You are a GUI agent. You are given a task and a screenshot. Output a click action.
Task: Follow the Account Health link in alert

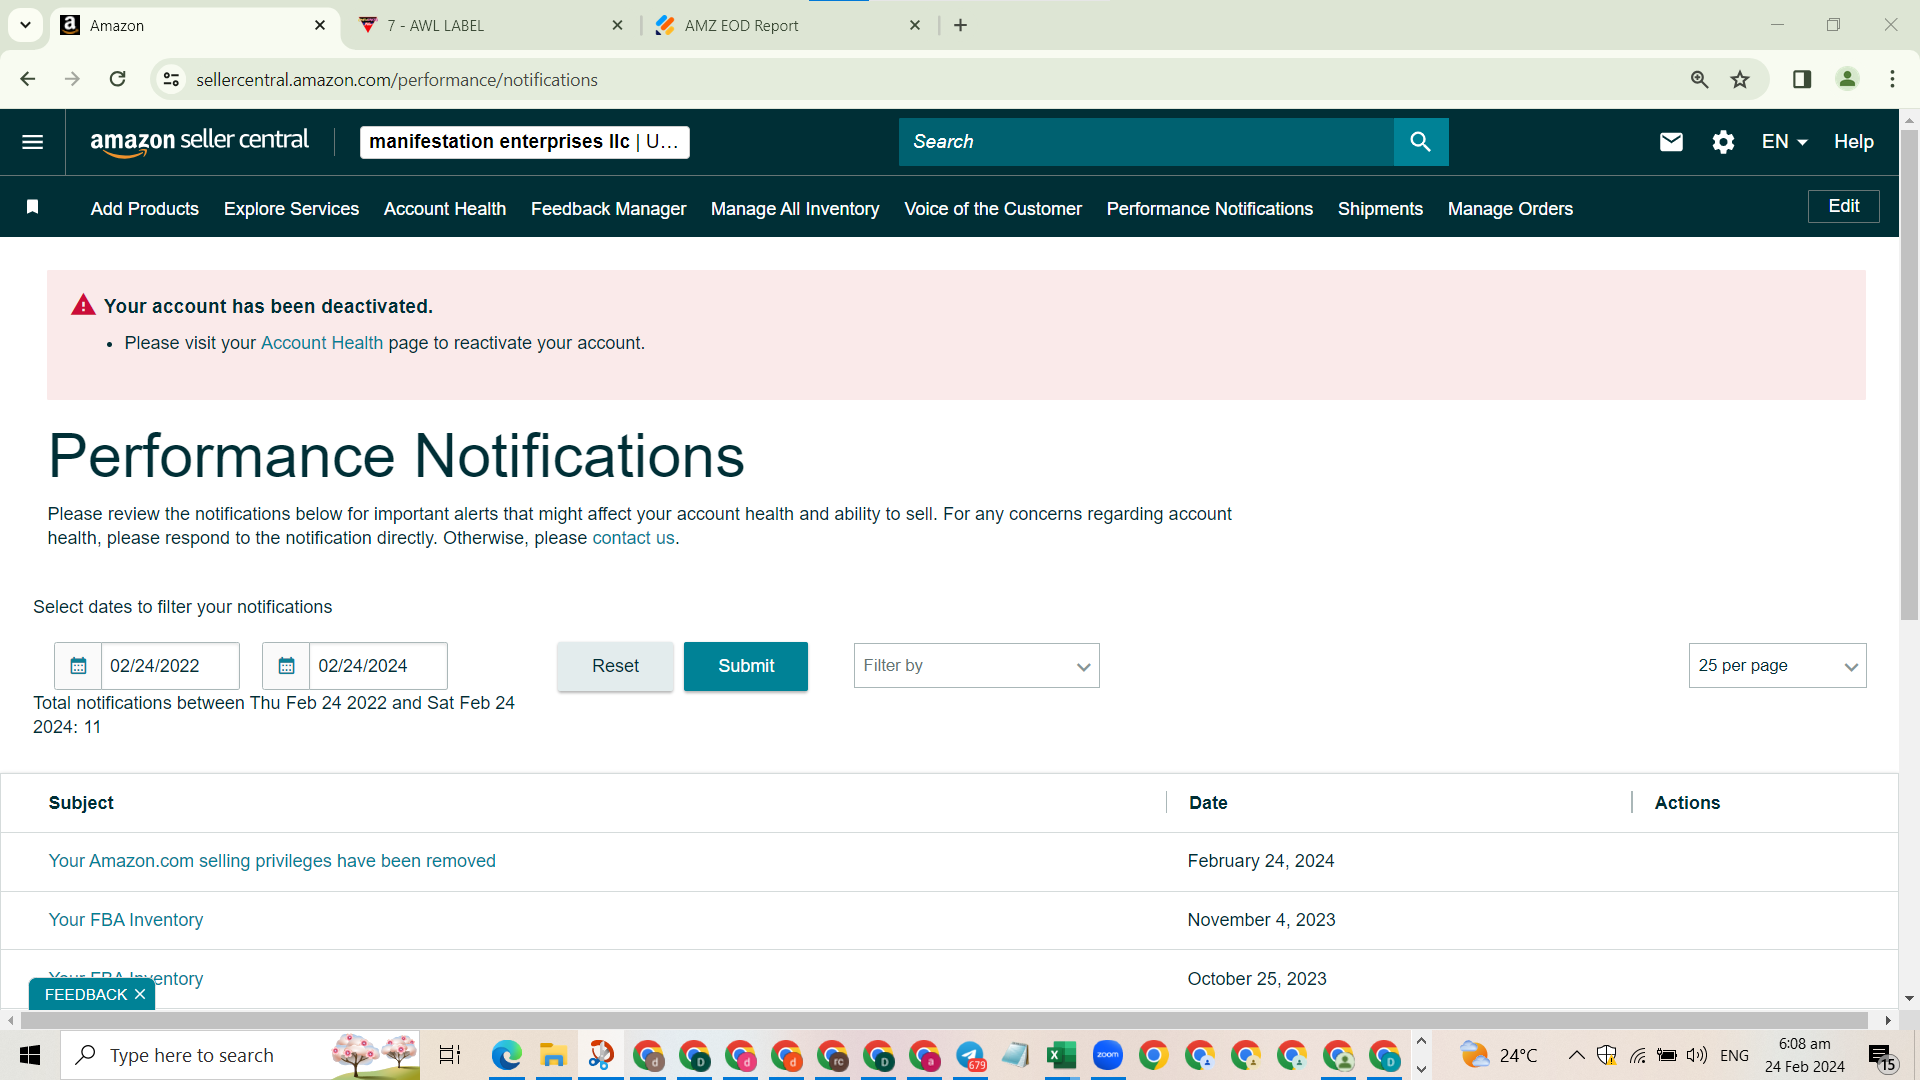322,343
